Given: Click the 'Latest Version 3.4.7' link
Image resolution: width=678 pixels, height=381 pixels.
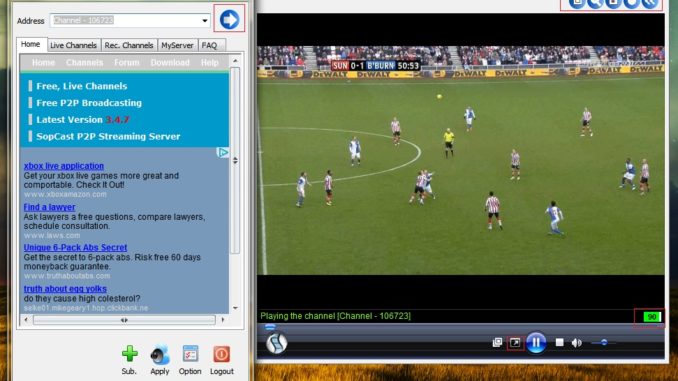Looking at the screenshot, I should coord(83,120).
